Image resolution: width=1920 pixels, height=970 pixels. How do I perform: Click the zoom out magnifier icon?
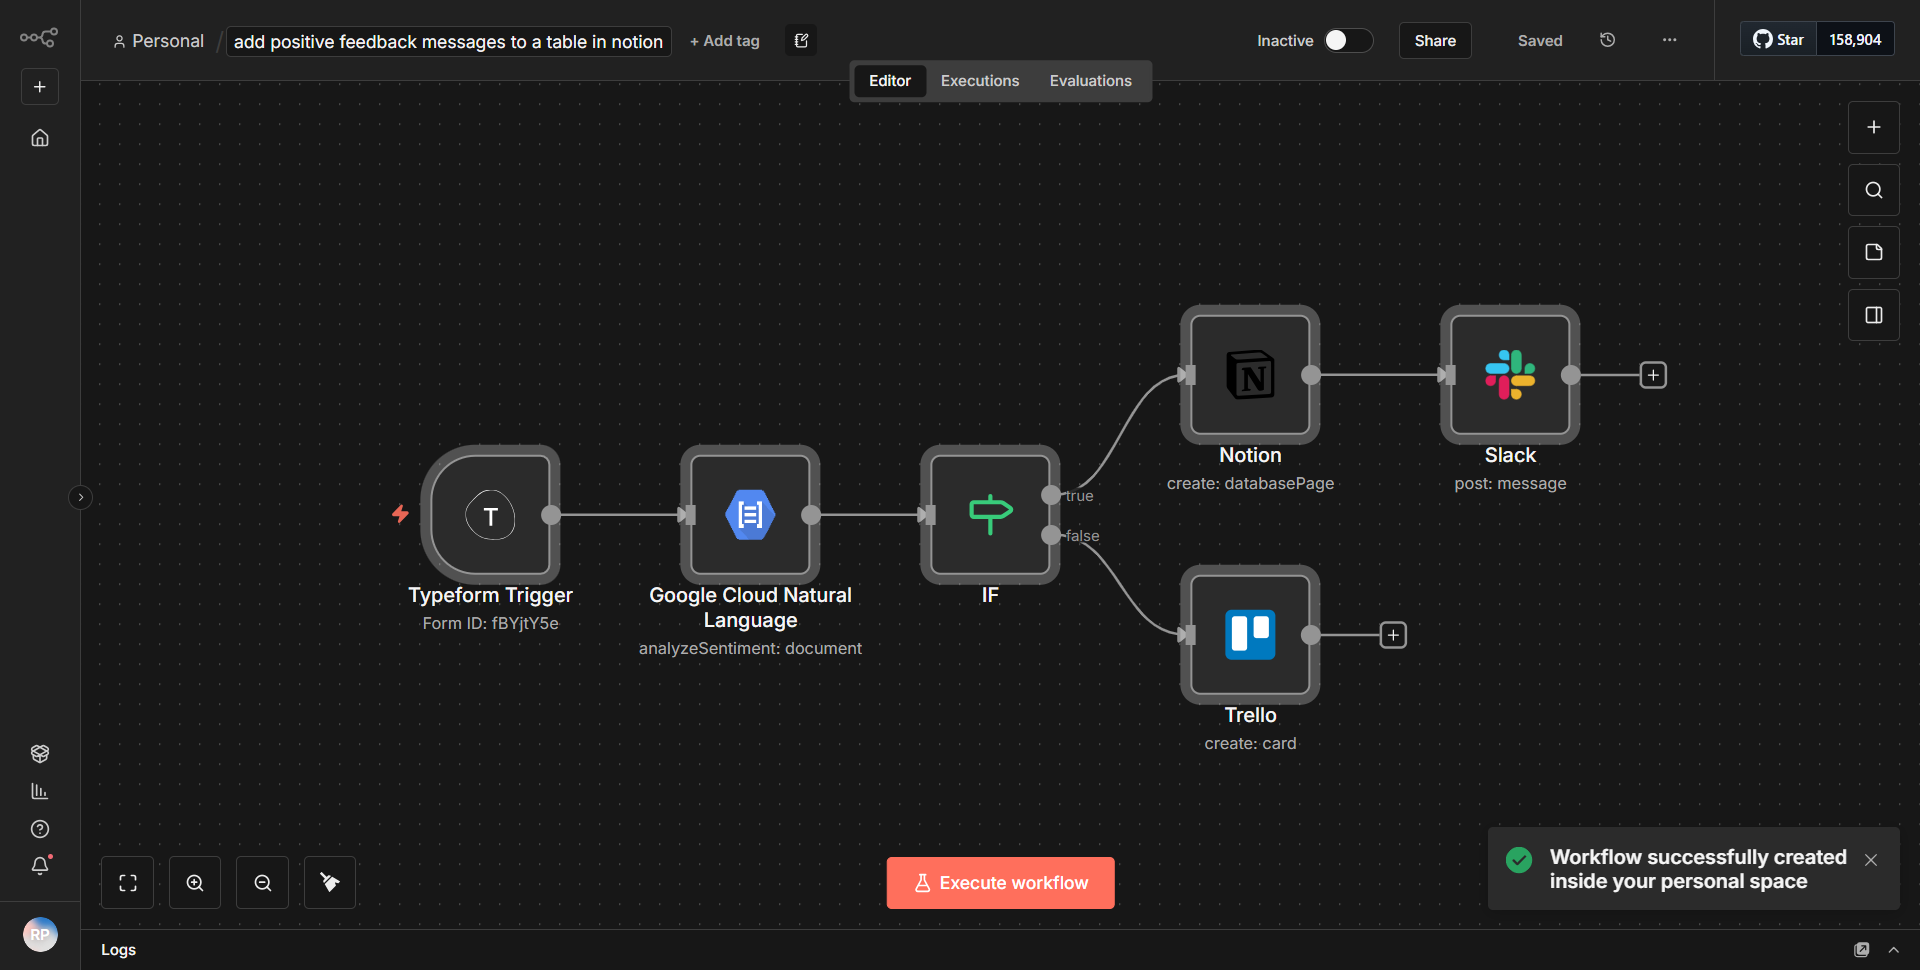coord(263,883)
